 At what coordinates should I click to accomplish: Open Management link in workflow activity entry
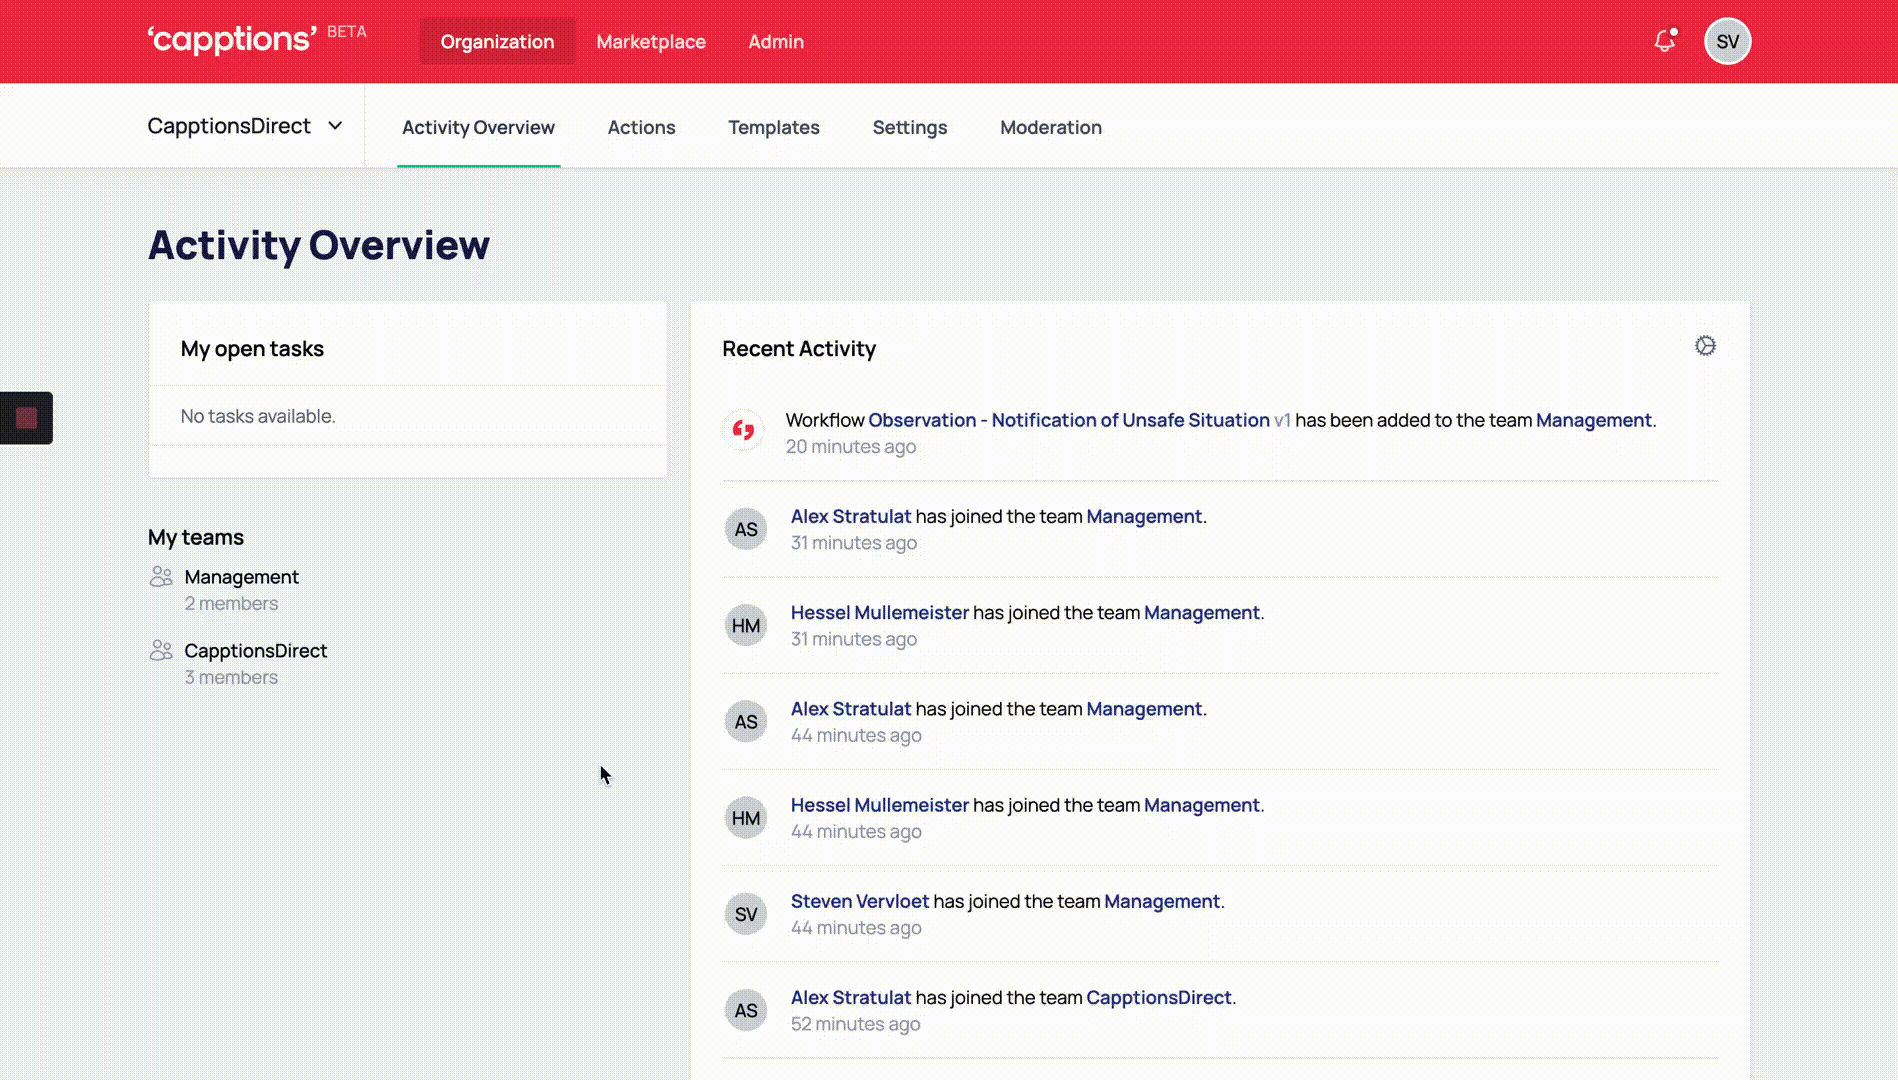click(1594, 420)
